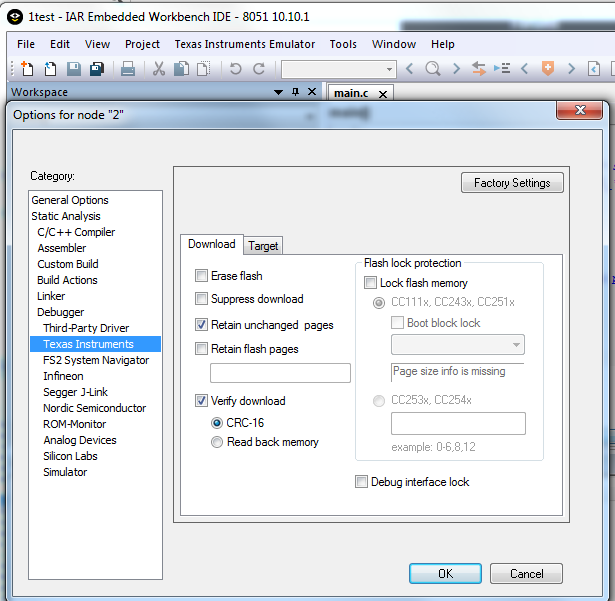This screenshot has height=601, width=615.
Task: Open the Edit menu
Action: tap(60, 44)
